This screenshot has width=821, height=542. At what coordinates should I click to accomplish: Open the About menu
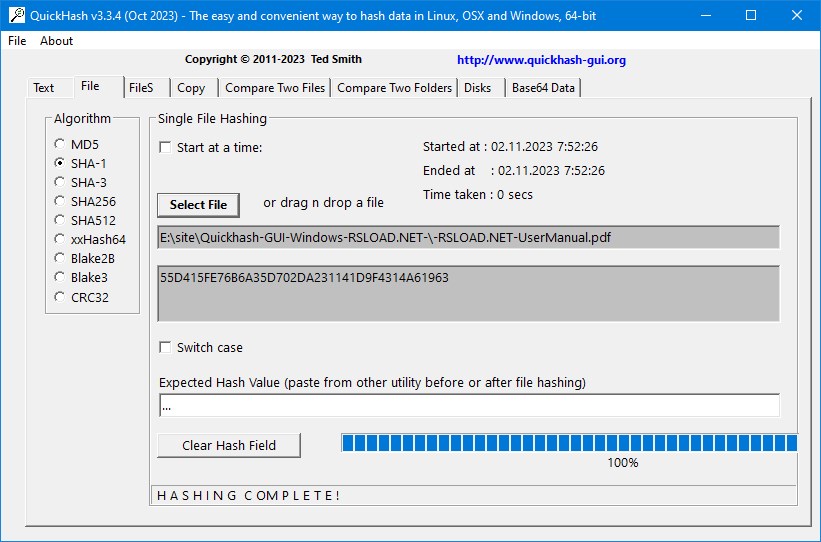[x=56, y=41]
